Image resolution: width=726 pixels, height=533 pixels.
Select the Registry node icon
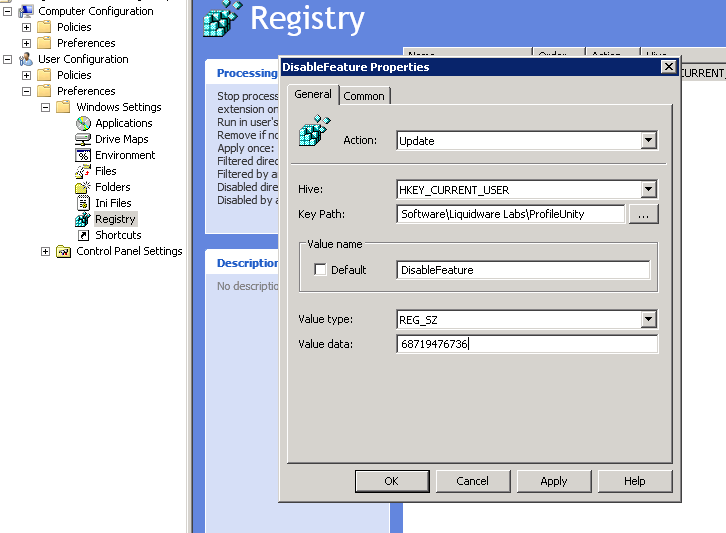(84, 219)
